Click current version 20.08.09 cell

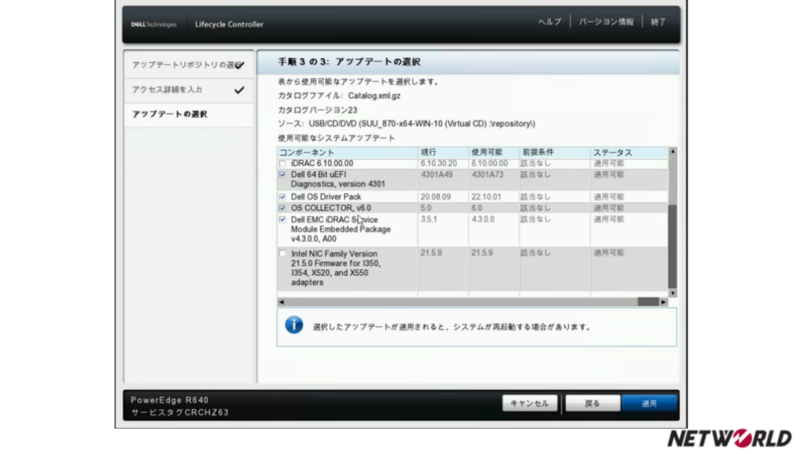click(x=436, y=197)
